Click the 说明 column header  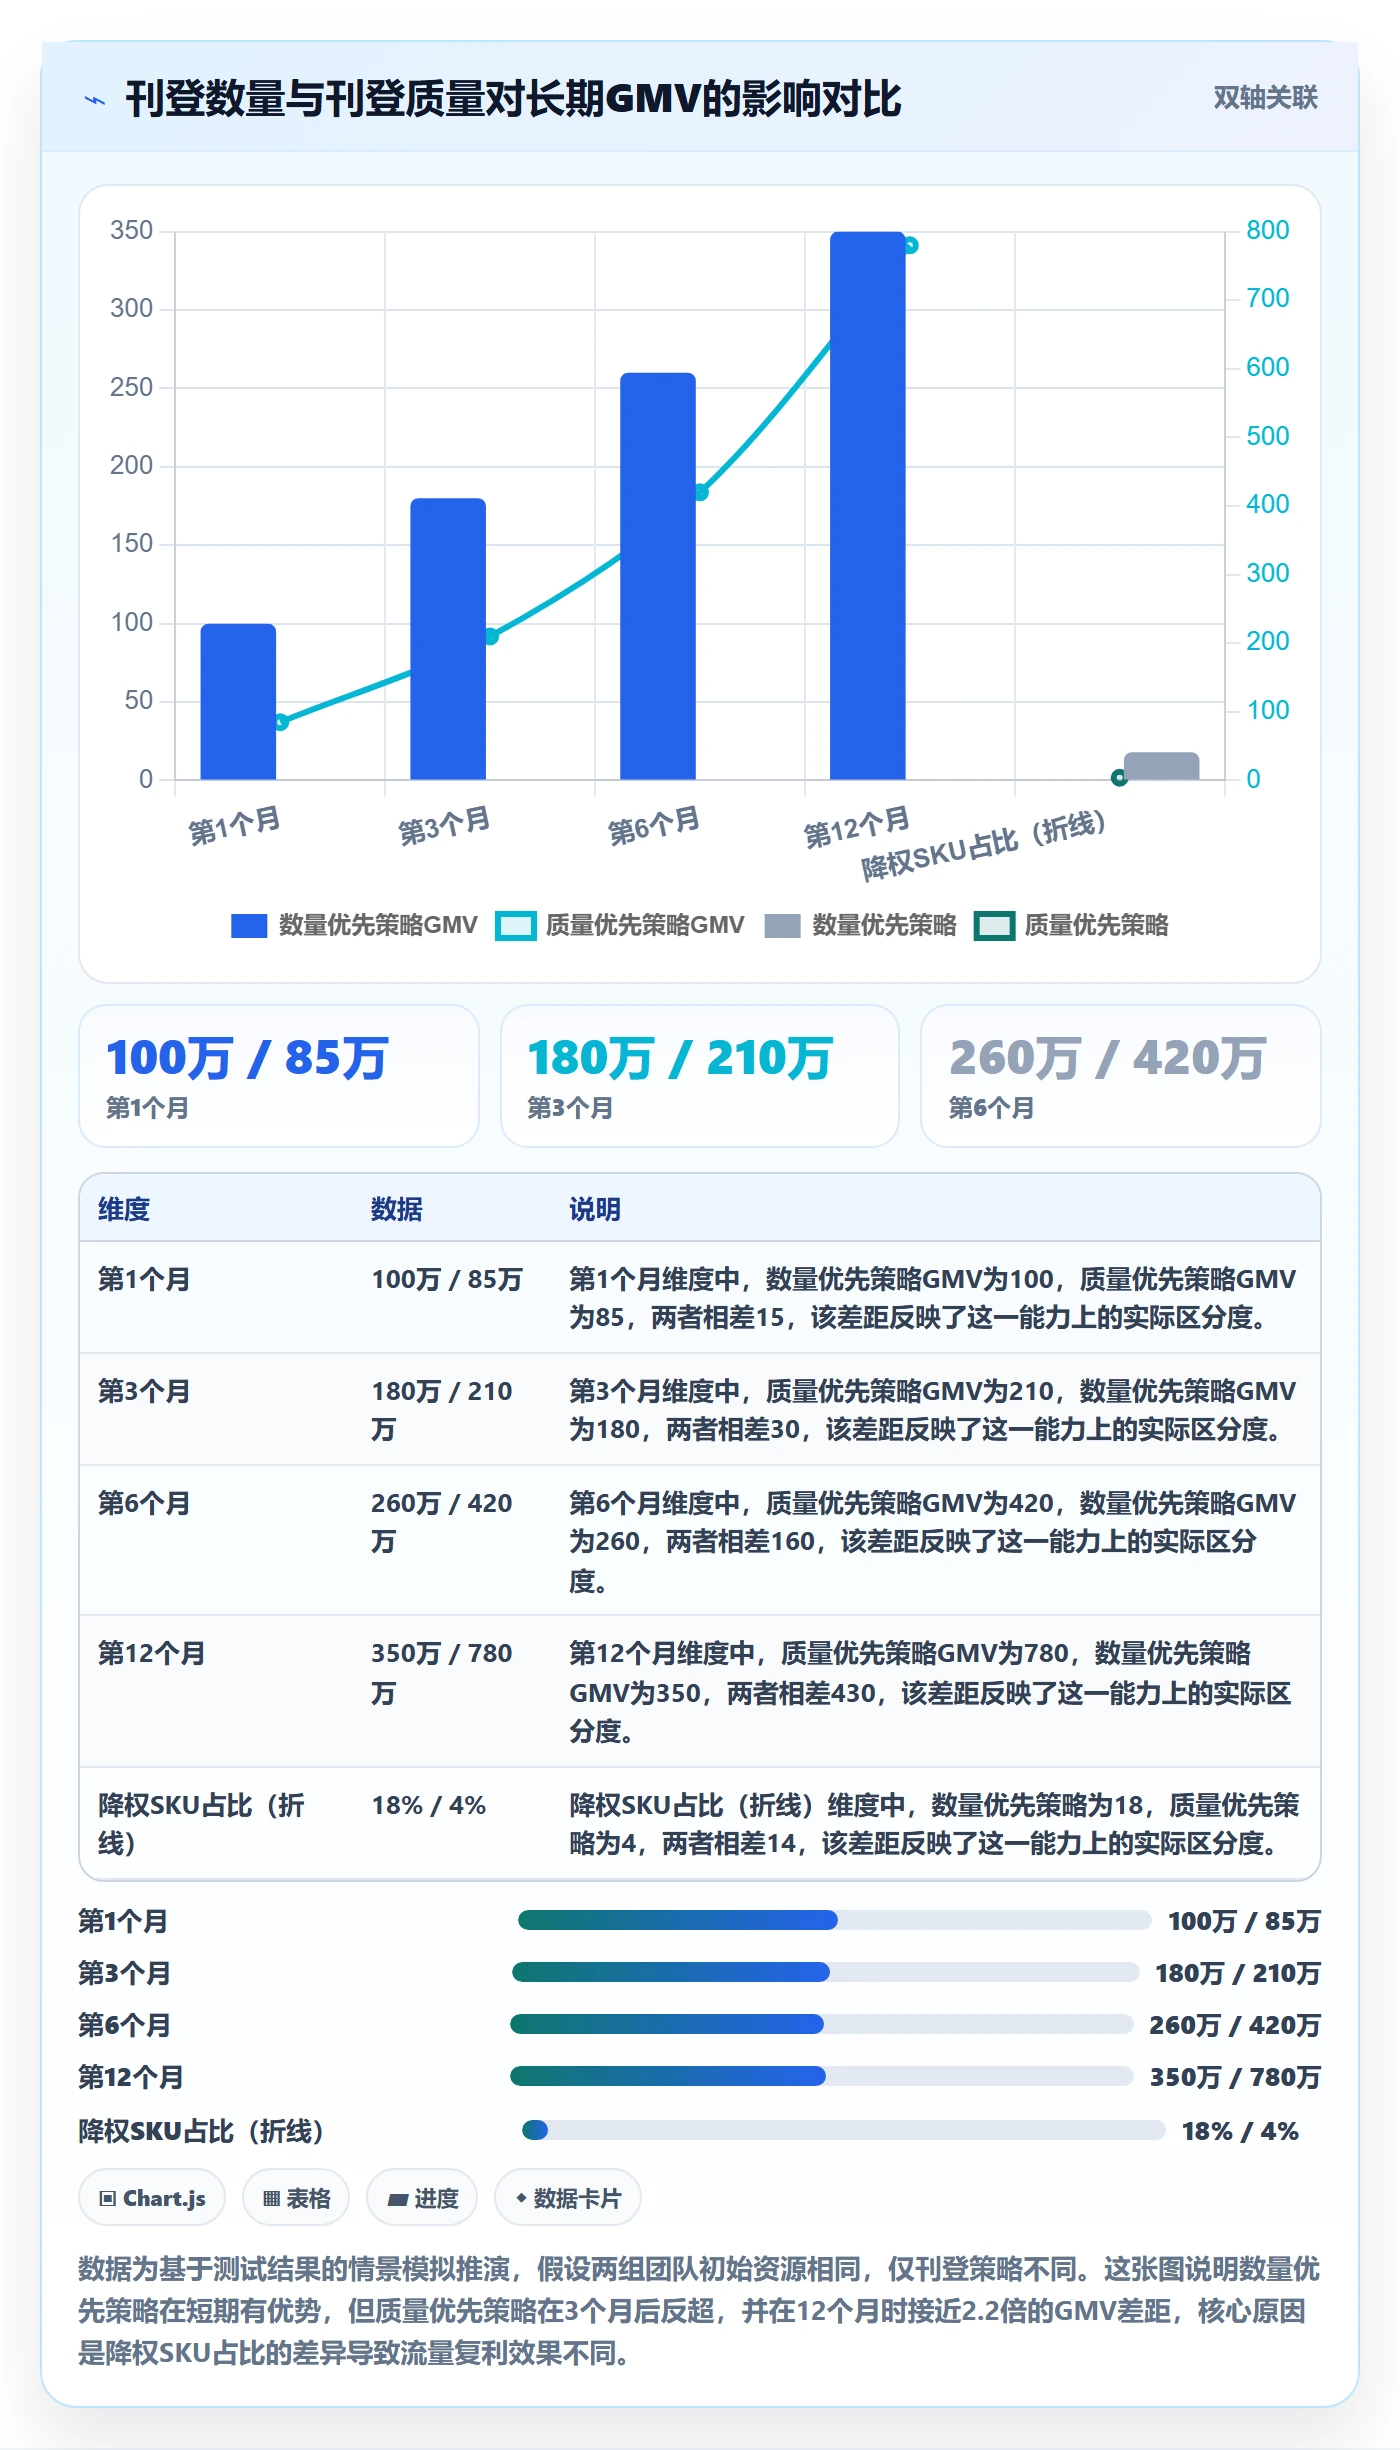(x=595, y=1209)
